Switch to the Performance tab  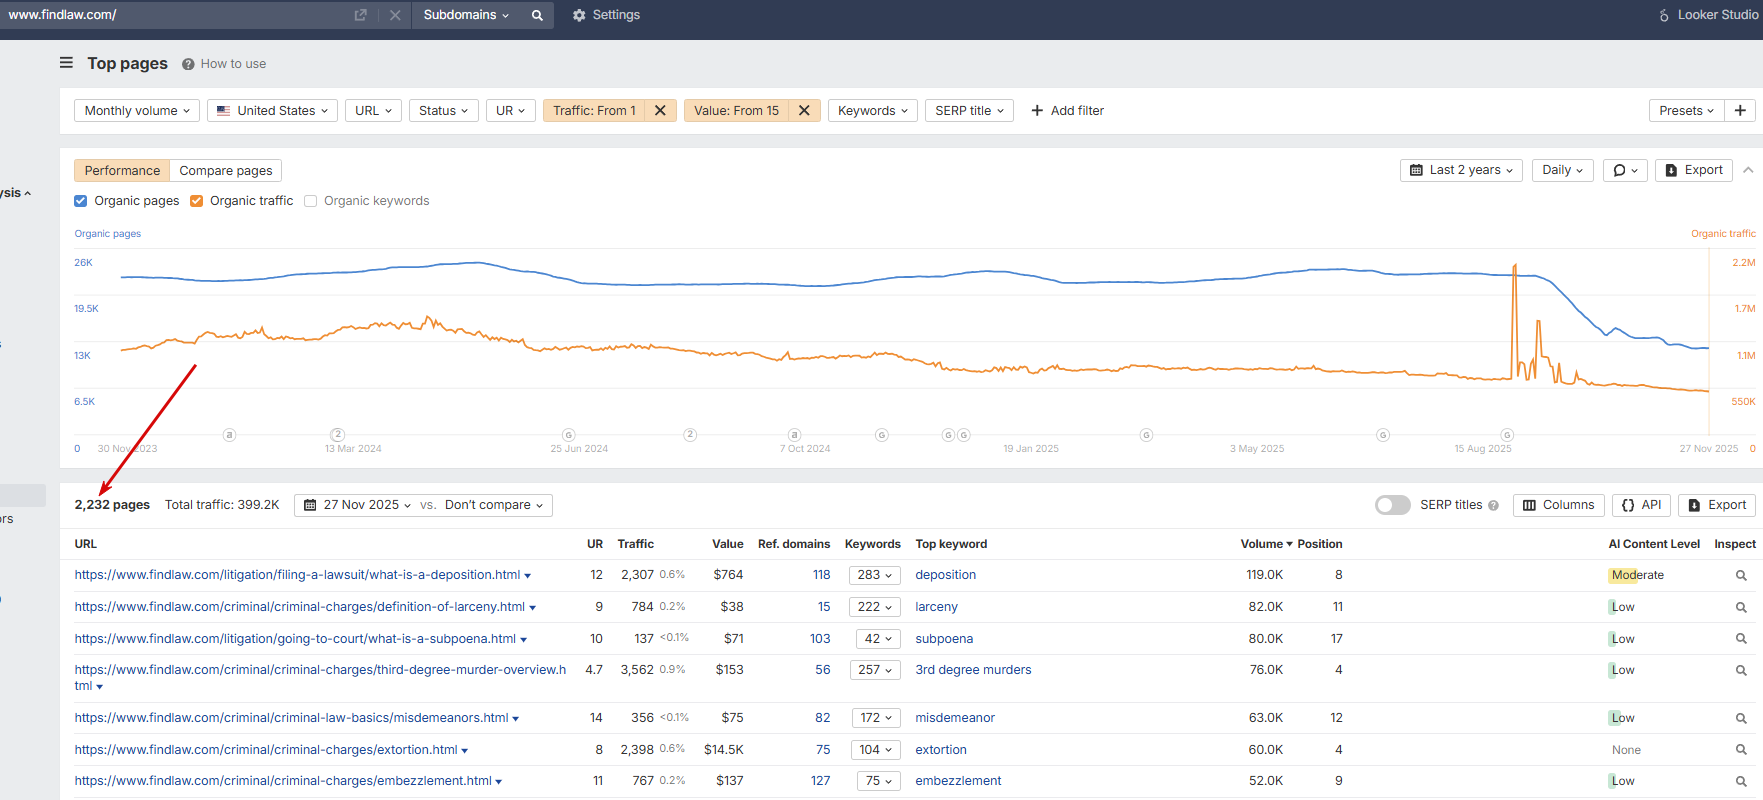click(122, 171)
